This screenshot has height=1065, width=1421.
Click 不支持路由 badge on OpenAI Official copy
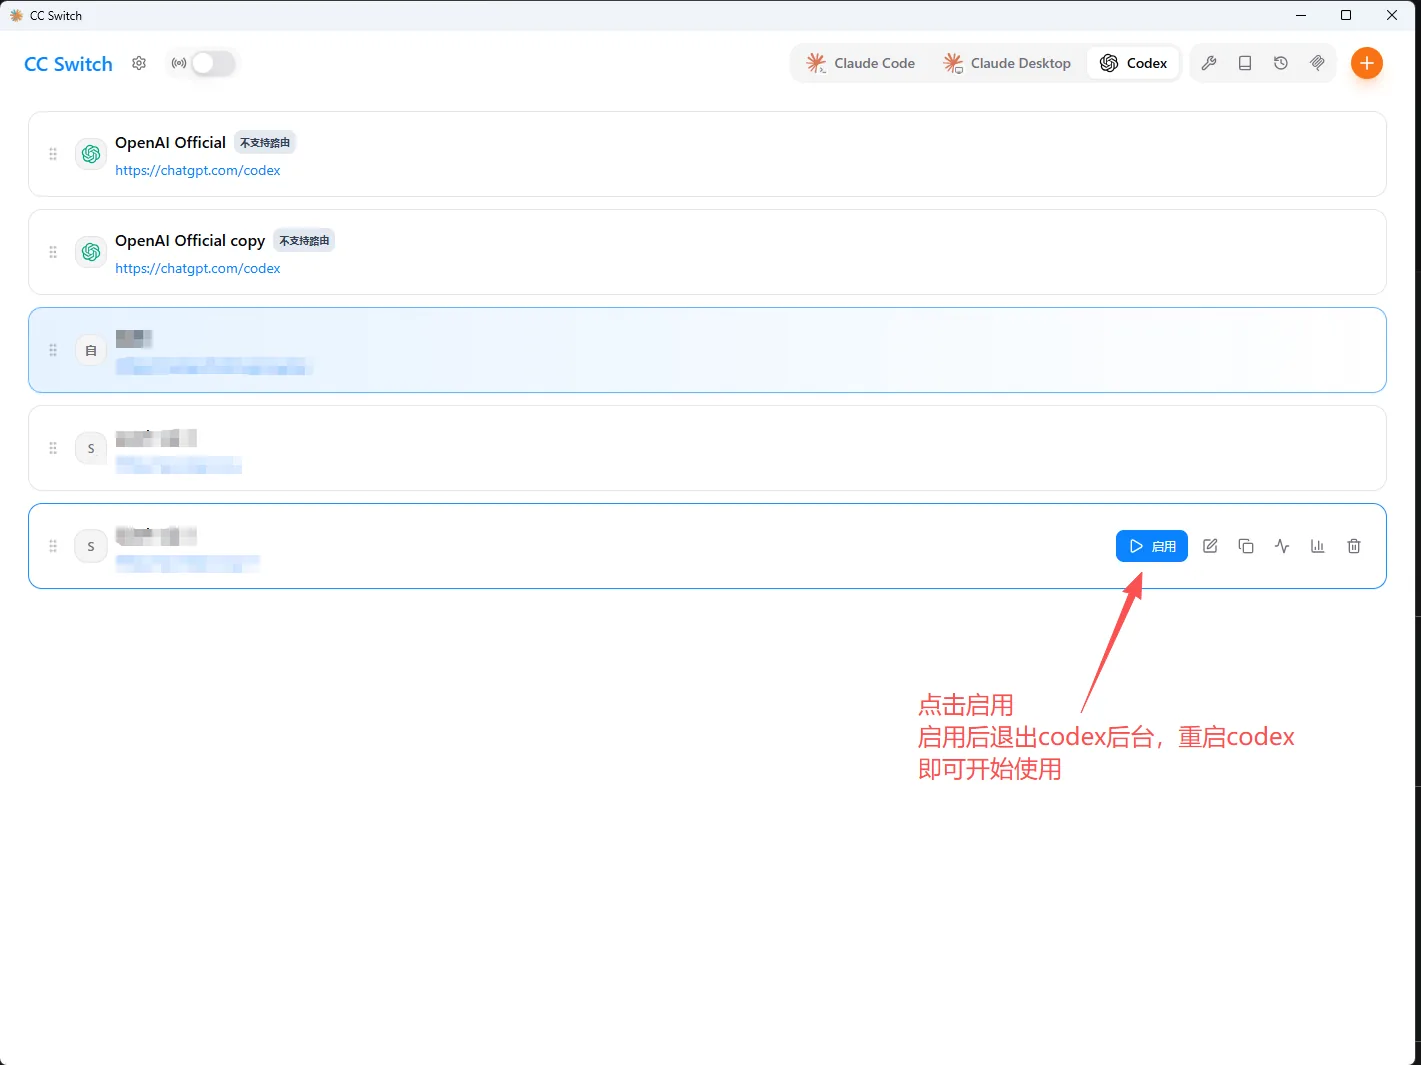(x=304, y=240)
